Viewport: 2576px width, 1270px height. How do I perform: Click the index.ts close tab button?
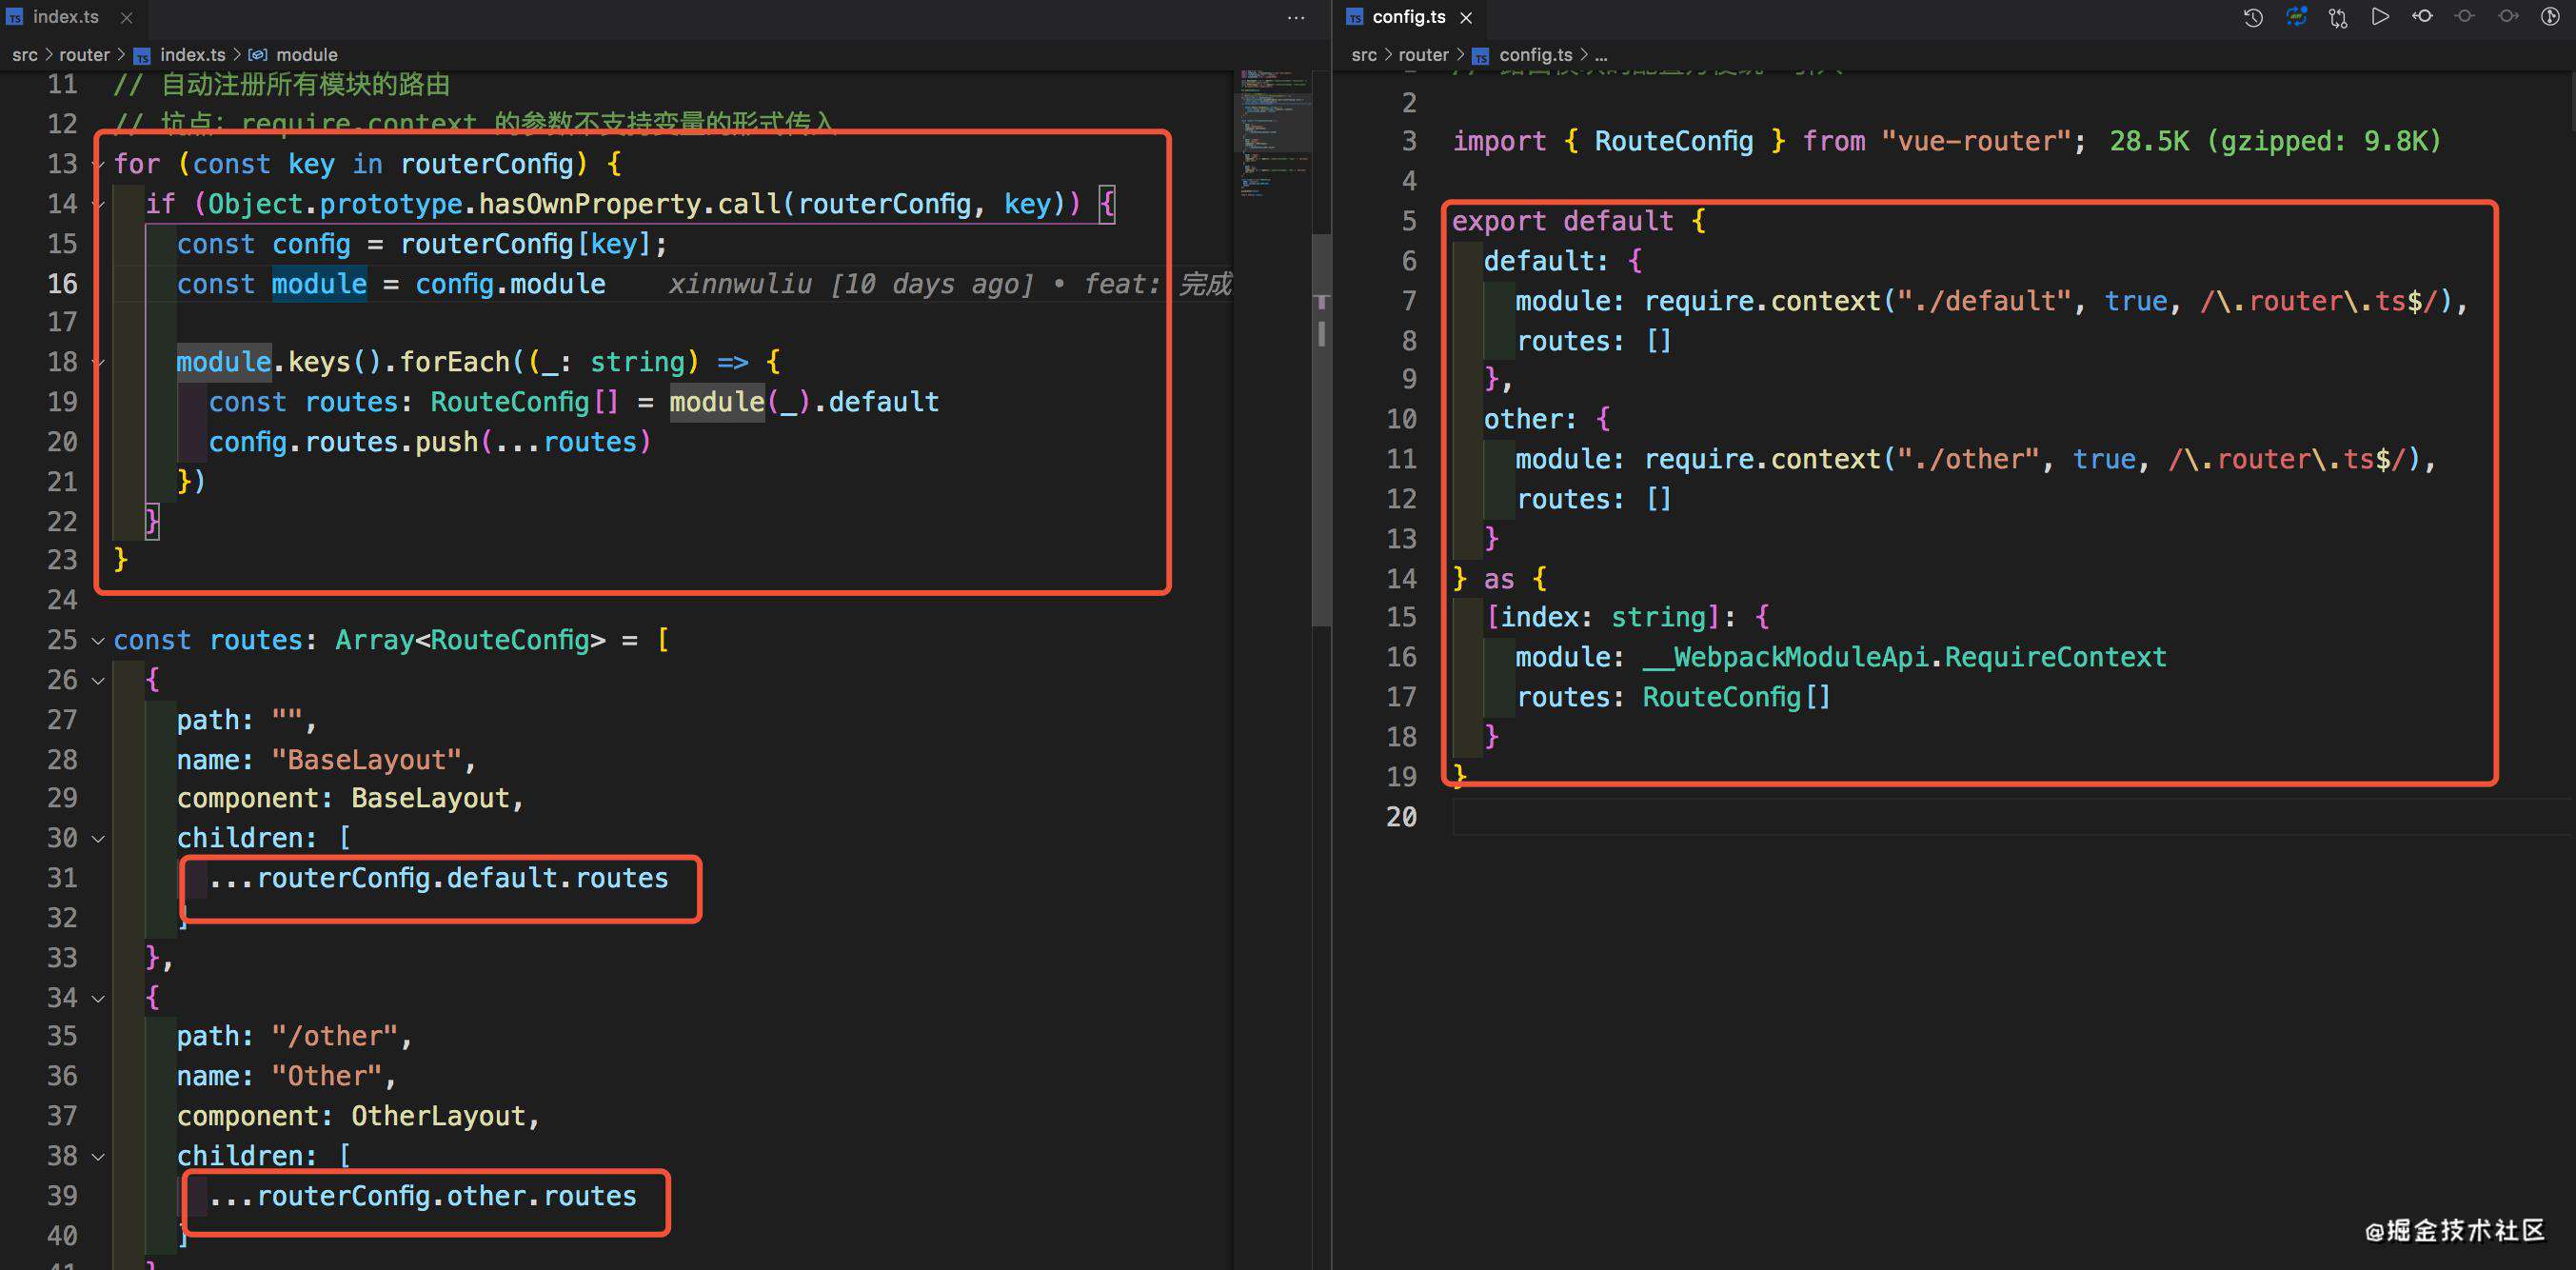tap(123, 18)
